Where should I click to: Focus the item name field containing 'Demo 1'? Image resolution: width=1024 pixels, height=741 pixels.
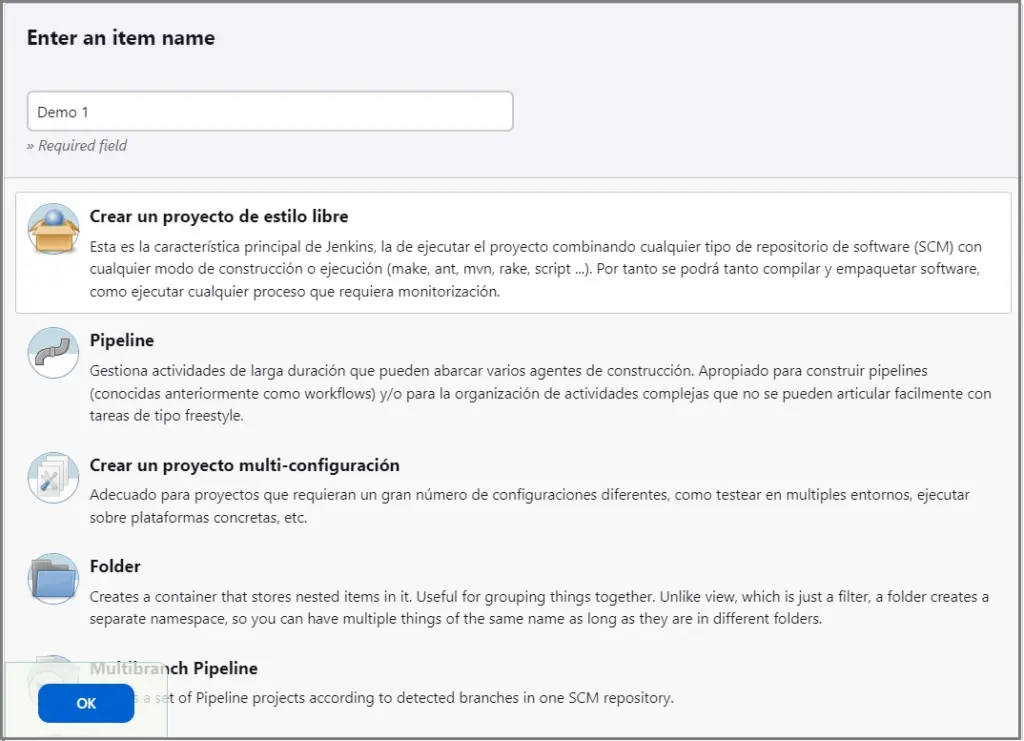point(270,112)
